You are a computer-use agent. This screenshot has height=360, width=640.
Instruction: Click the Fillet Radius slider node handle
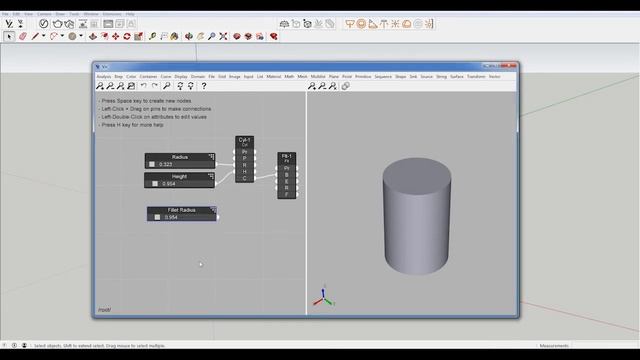[157, 217]
